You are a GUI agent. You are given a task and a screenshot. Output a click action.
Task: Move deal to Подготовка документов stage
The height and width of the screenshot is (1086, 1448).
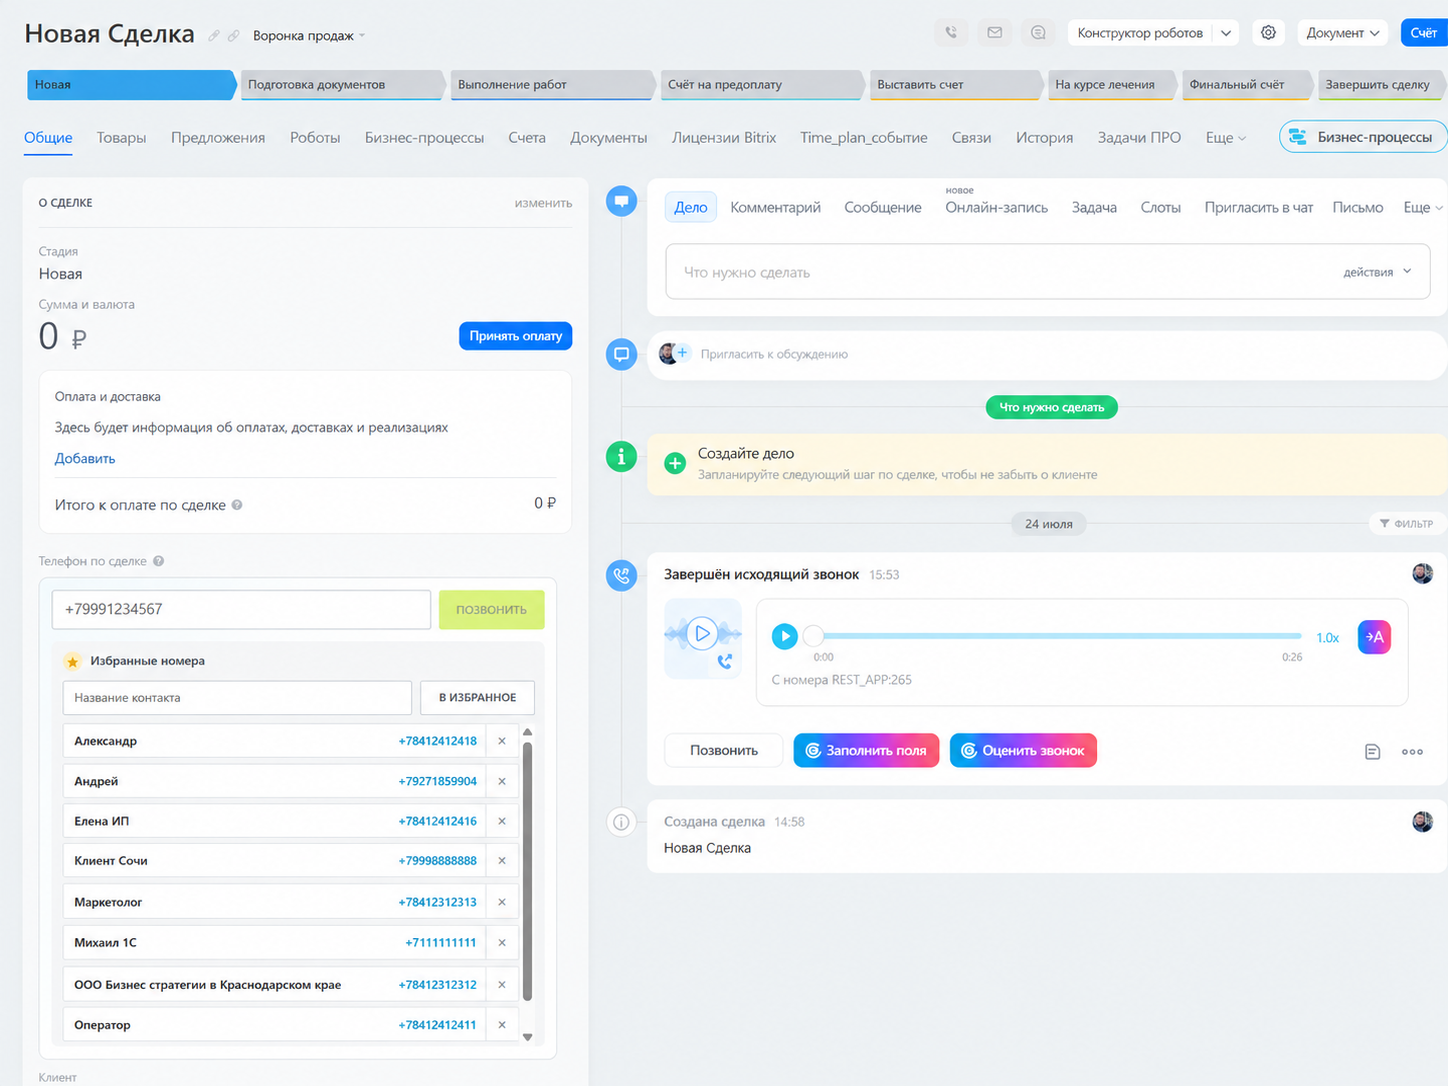(x=342, y=85)
